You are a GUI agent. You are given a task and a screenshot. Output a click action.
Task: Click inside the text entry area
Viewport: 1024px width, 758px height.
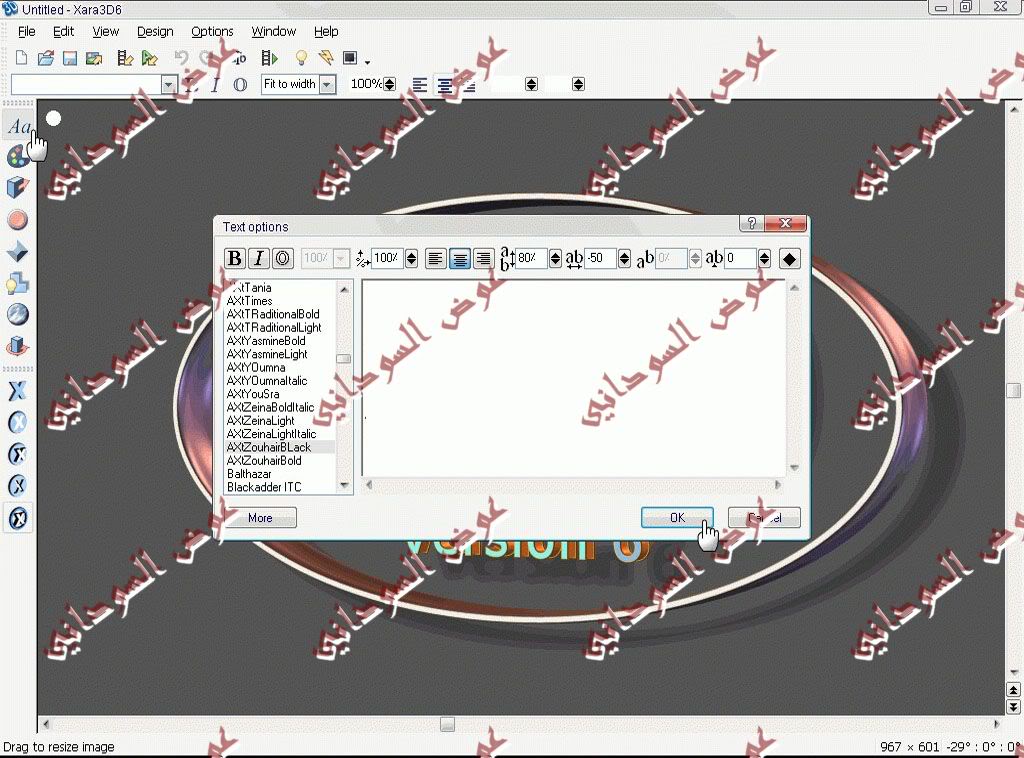click(x=574, y=379)
